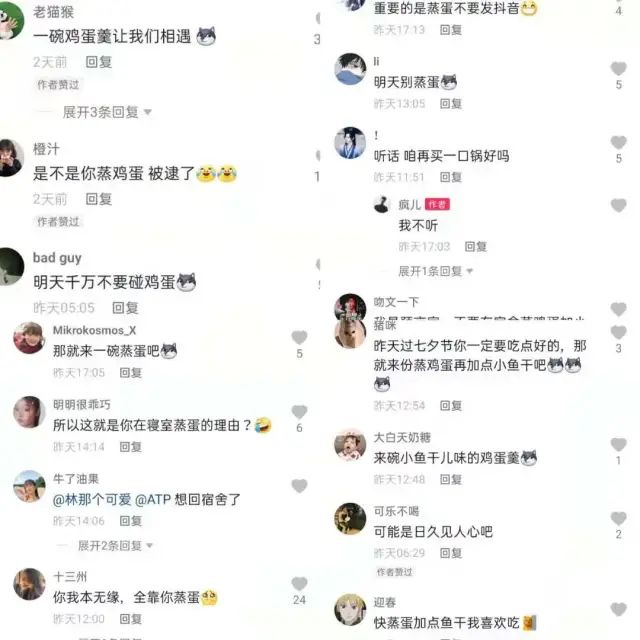Toggle like on 迎春's comment

(x=618, y=609)
